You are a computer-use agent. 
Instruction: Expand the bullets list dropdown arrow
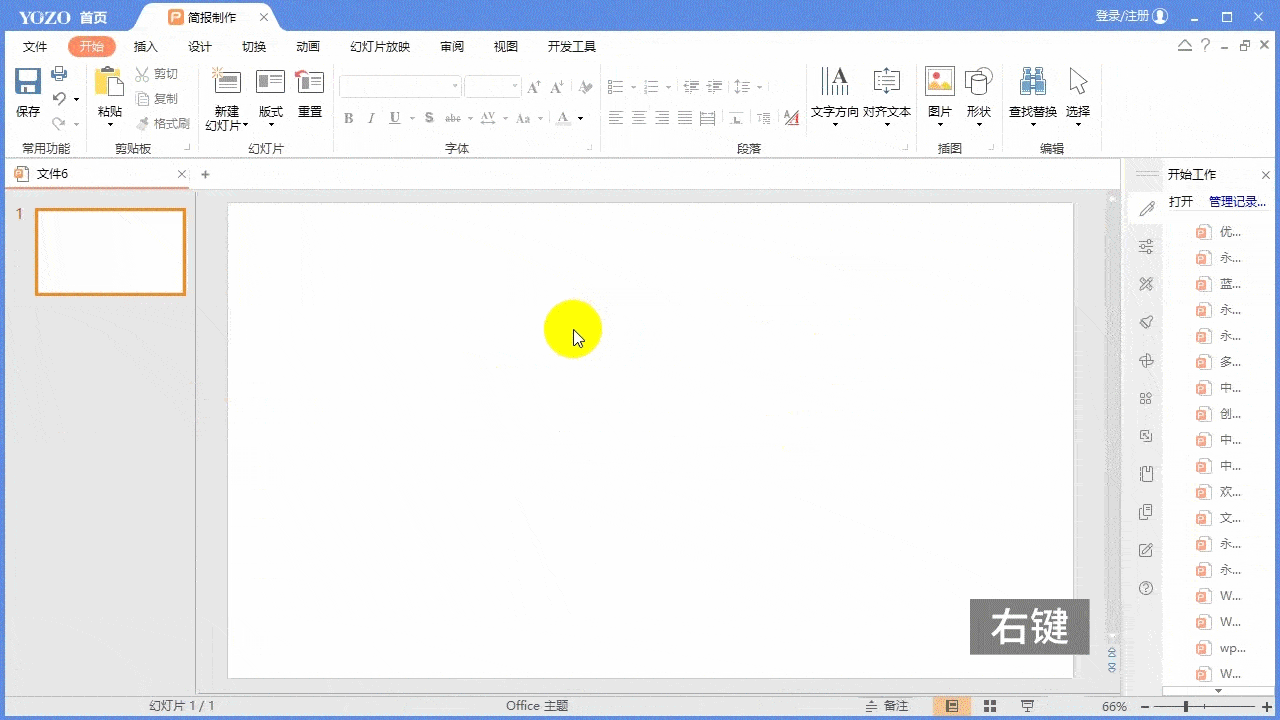pyautogui.click(x=633, y=88)
